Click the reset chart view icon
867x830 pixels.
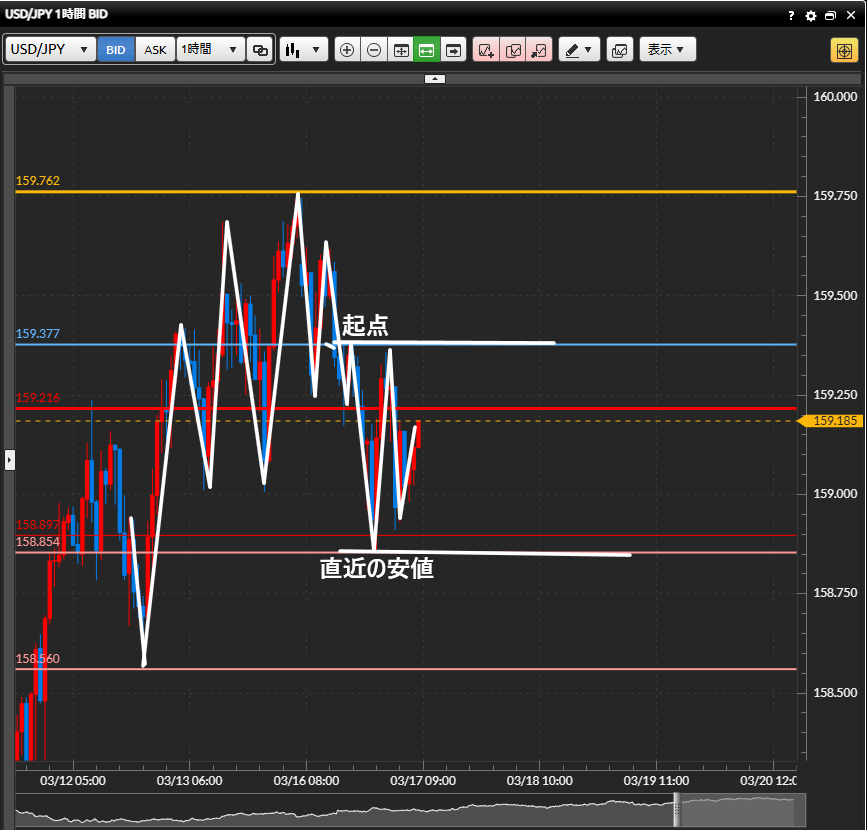click(401, 50)
